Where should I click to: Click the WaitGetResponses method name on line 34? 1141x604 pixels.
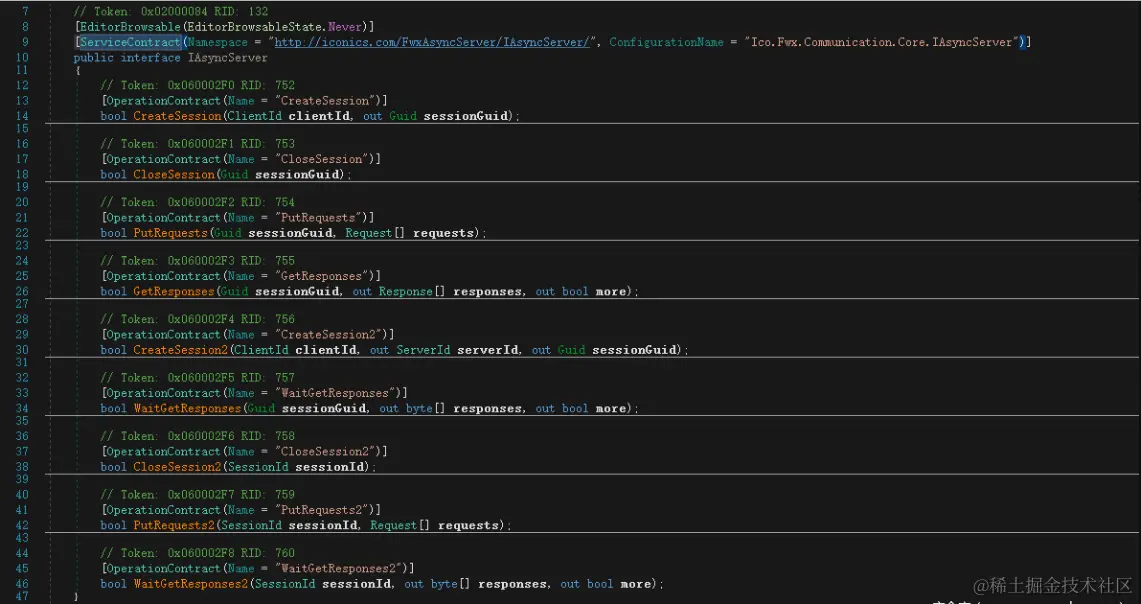(187, 408)
